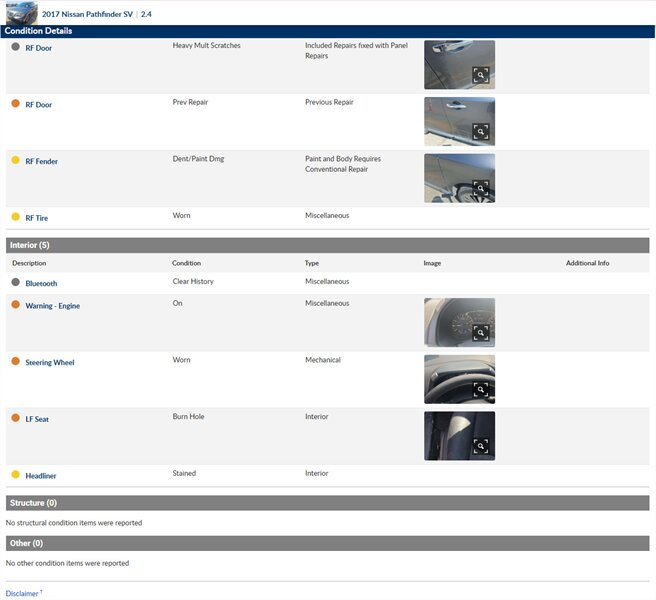The image size is (656, 600).
Task: Click the Condition column header in Interior table
Action: 187,263
